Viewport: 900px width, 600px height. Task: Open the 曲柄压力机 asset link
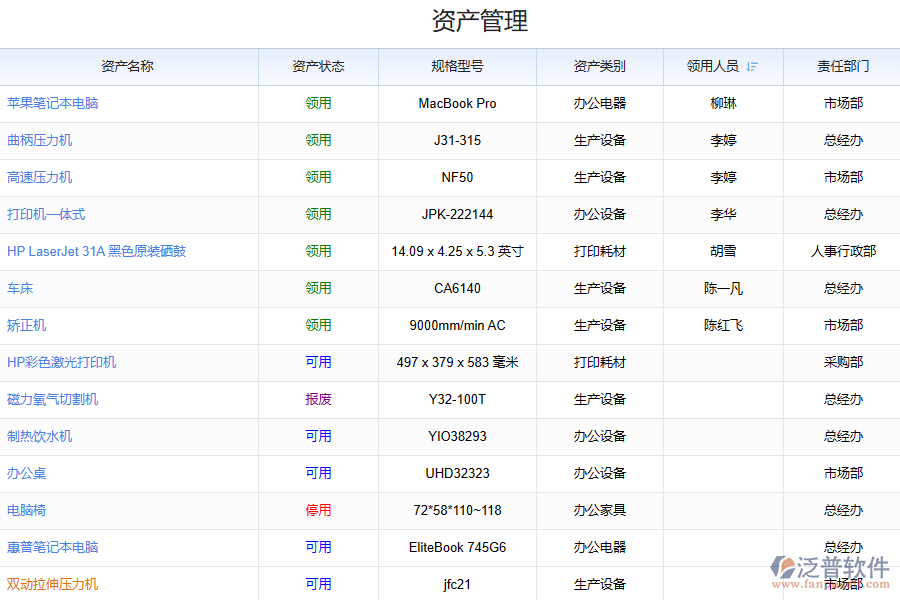pos(40,140)
